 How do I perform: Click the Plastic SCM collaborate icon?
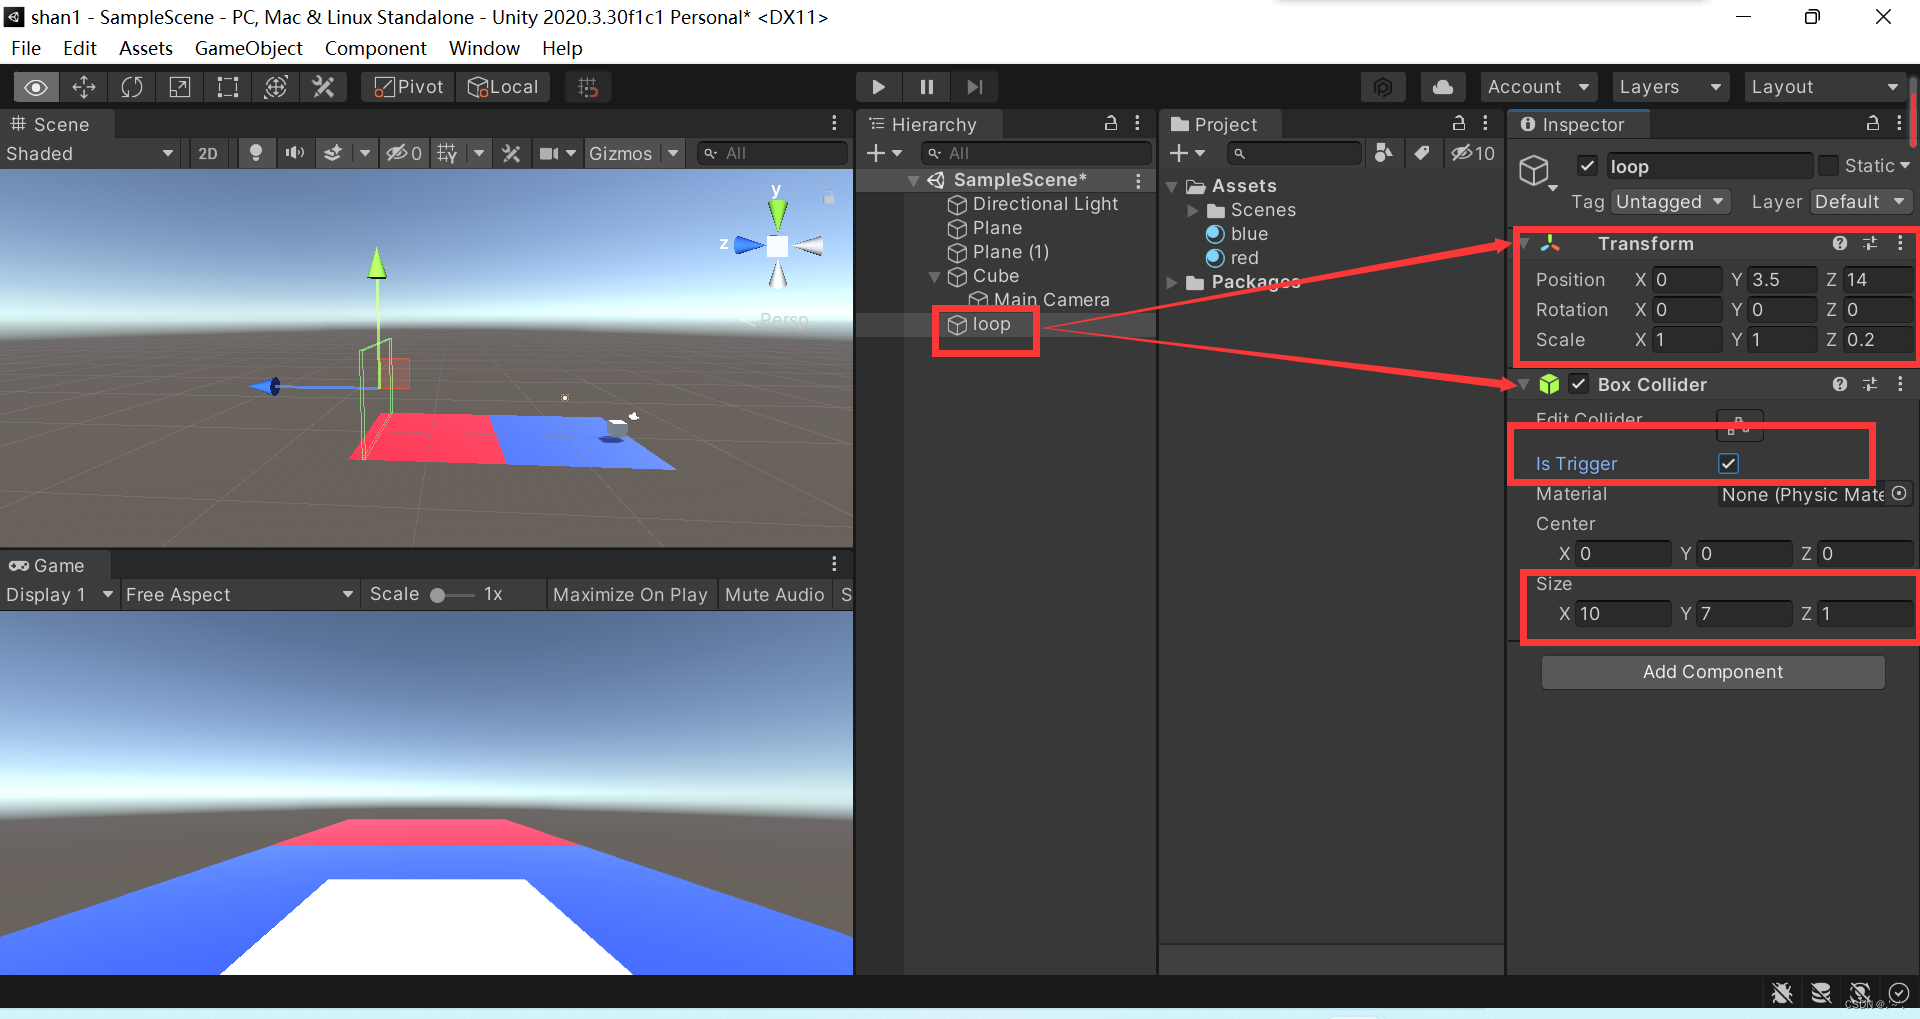tap(1383, 87)
